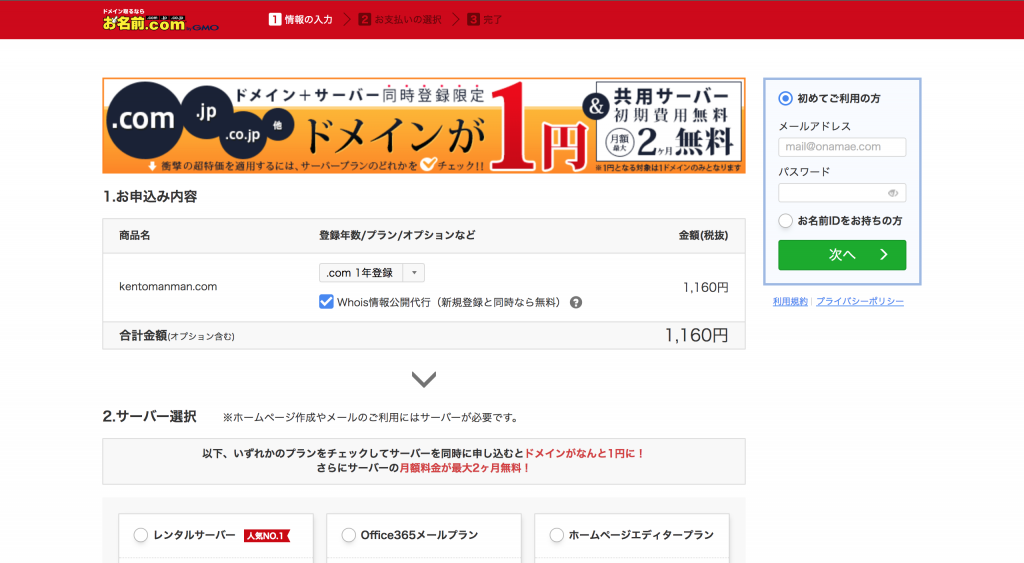Click the 1.お申込み内容 heading

coord(150,197)
